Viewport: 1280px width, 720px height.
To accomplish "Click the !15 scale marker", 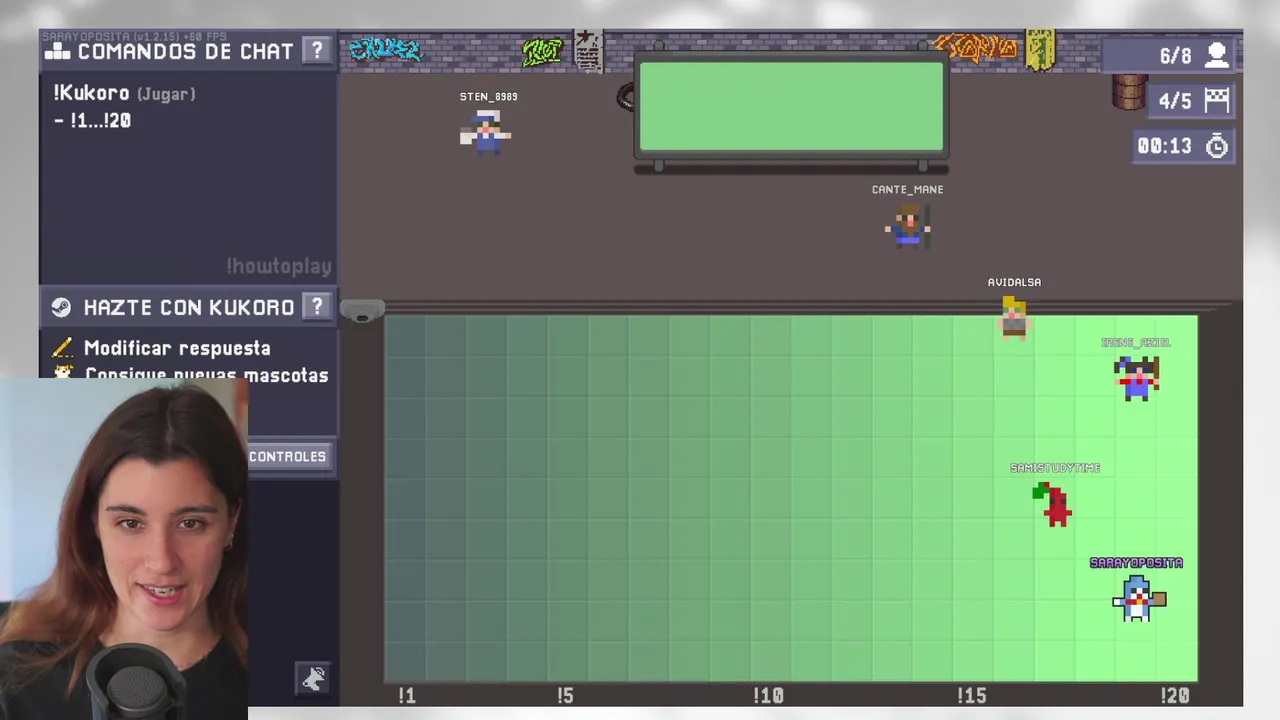I will click(971, 695).
